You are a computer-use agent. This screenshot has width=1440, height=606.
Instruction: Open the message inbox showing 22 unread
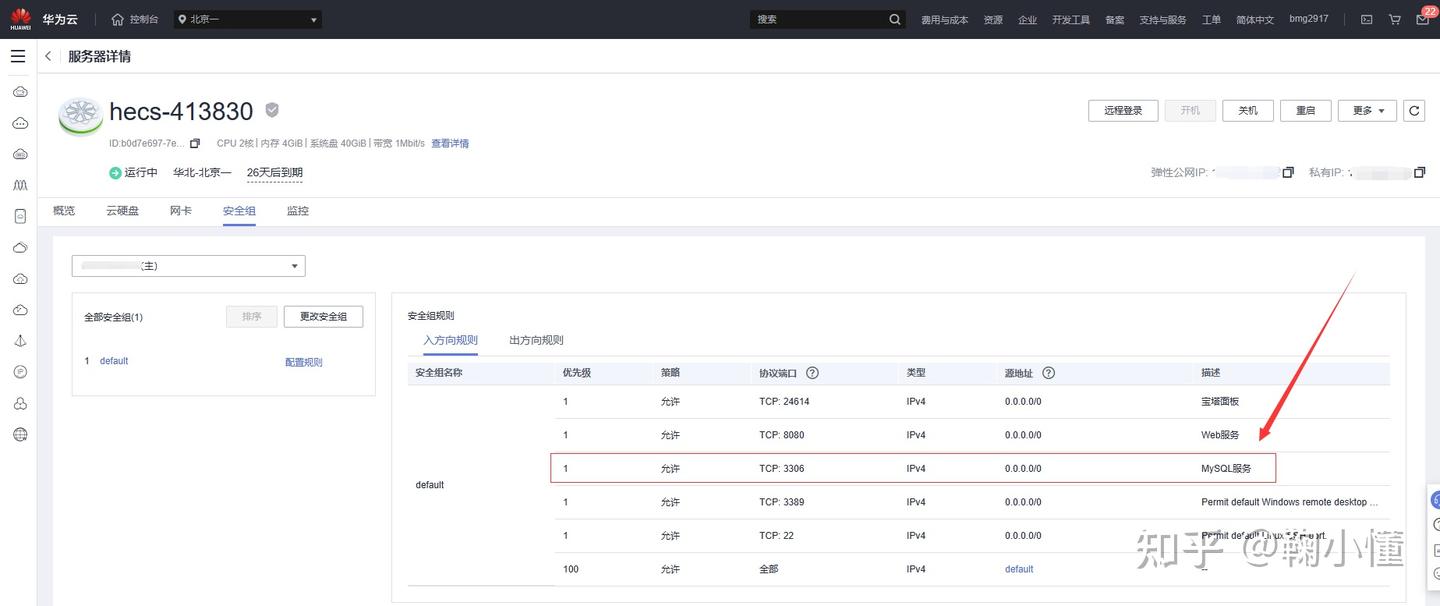(1423, 19)
